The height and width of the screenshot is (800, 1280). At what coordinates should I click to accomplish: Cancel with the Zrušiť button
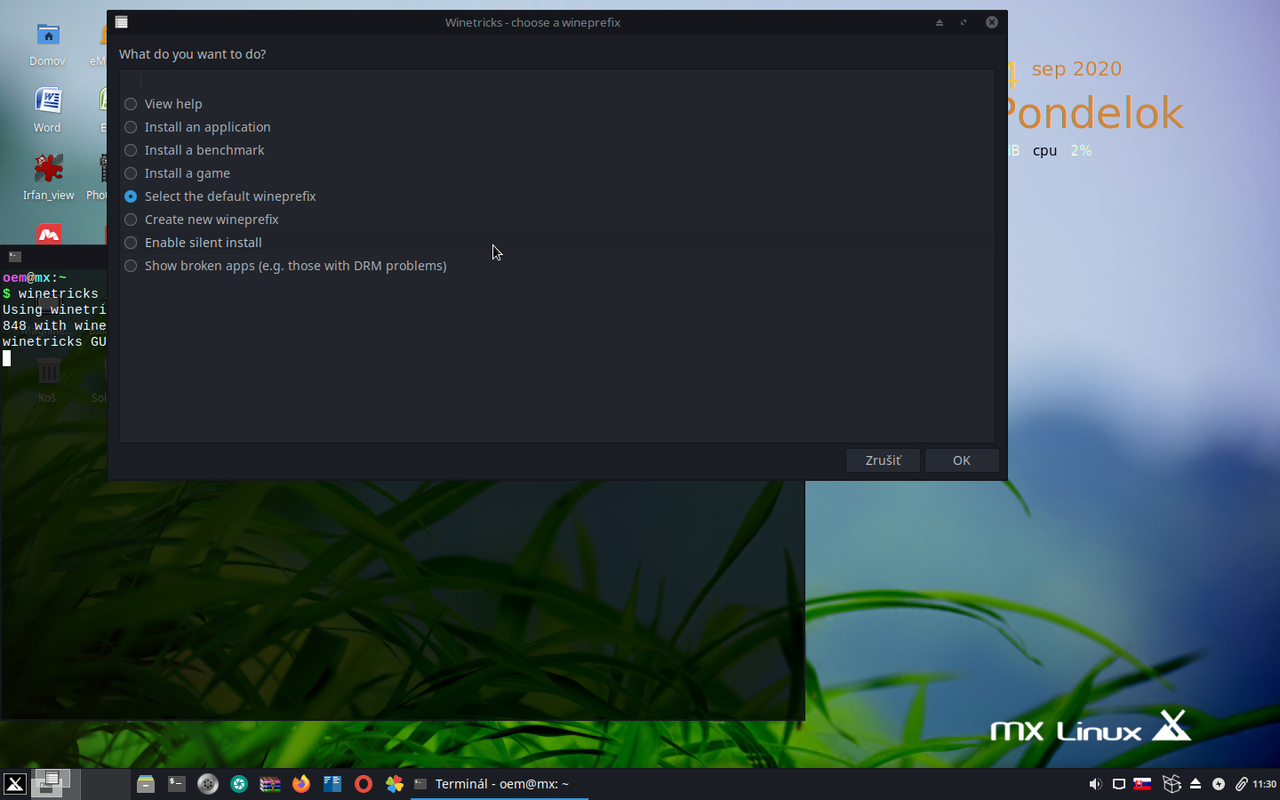click(883, 460)
